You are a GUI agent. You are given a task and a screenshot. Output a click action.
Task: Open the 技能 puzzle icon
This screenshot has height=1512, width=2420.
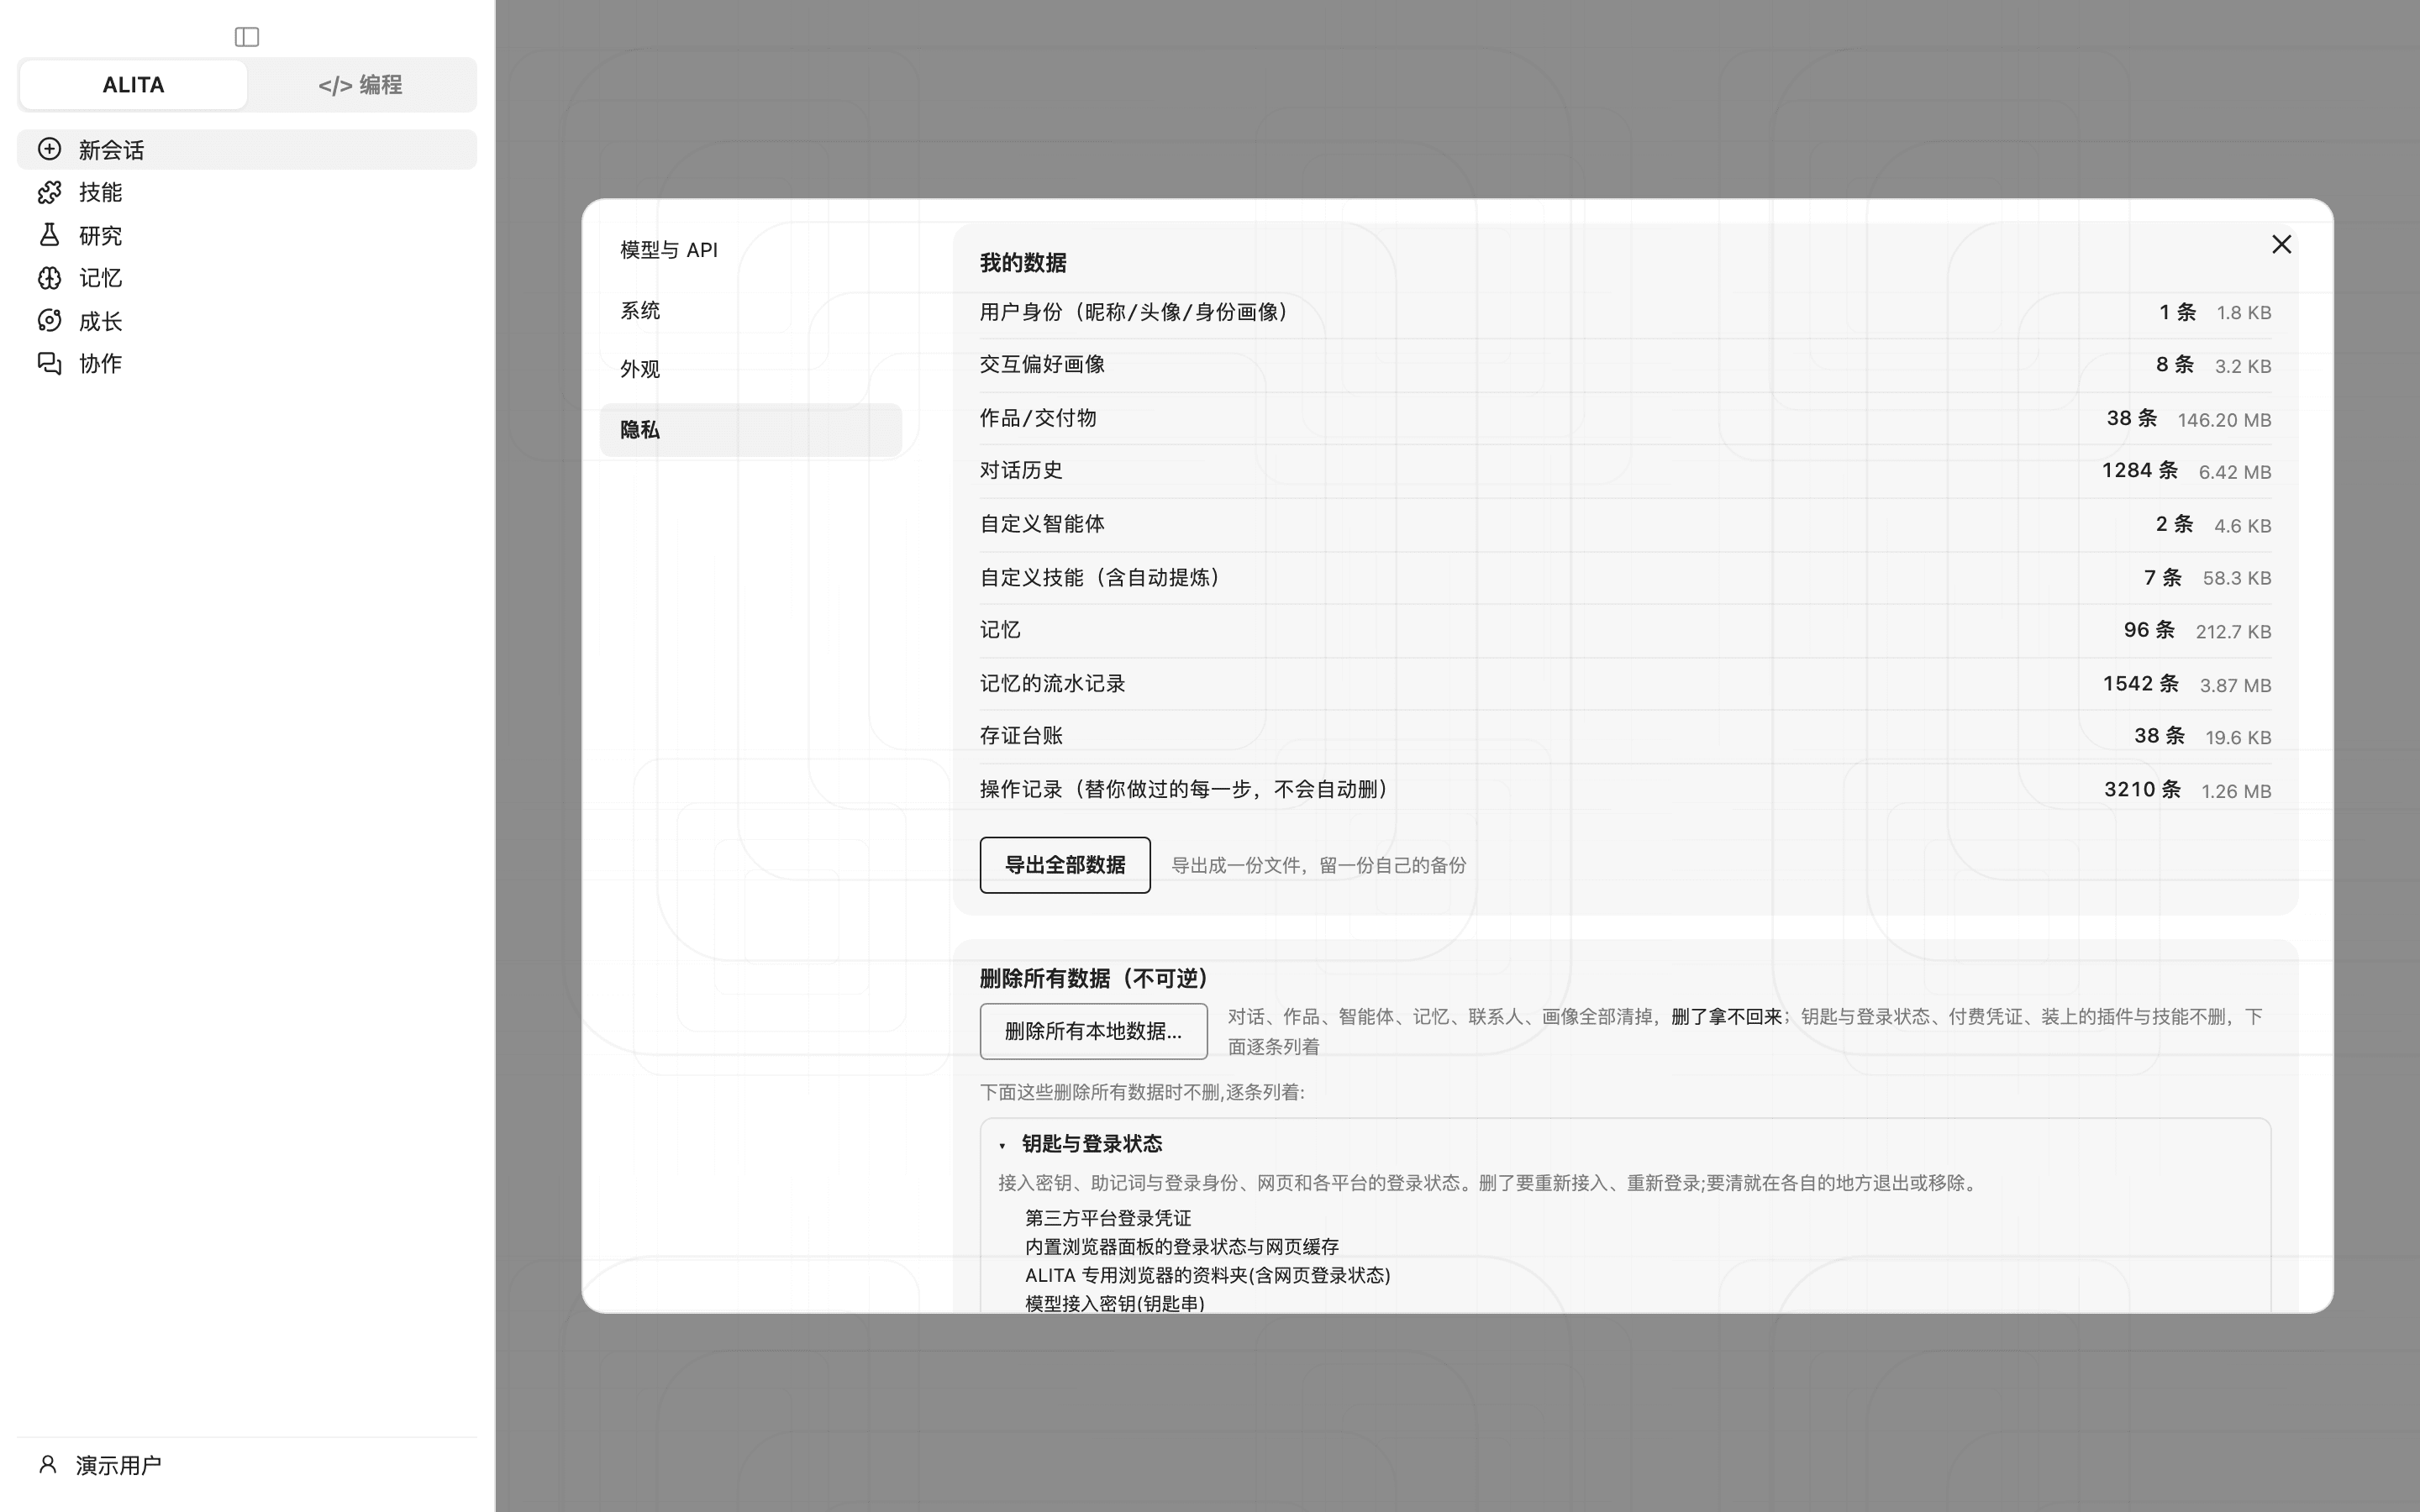click(x=49, y=192)
